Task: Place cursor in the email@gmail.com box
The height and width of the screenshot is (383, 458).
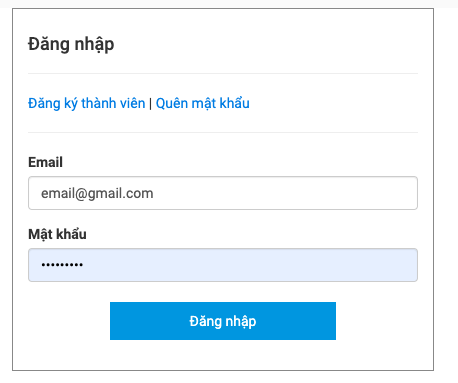Action: (x=223, y=193)
